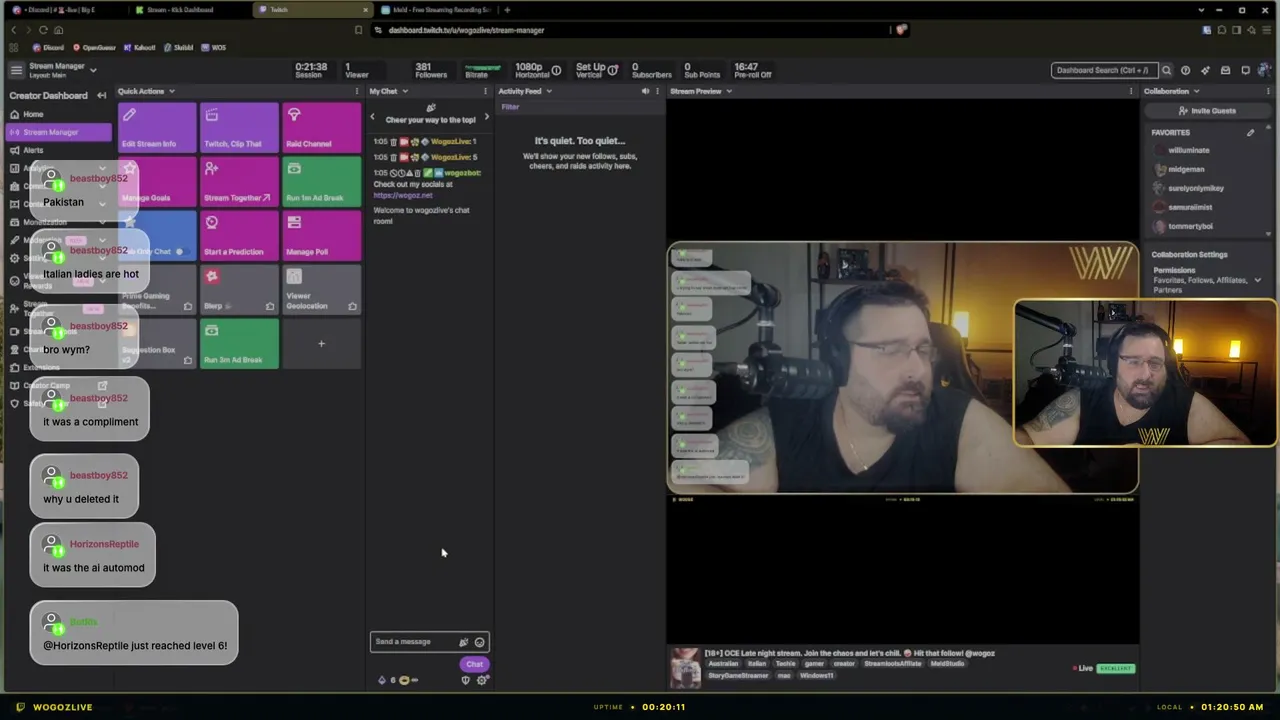Open the help icon in the top bar
The height and width of the screenshot is (720, 1280).
1185,70
